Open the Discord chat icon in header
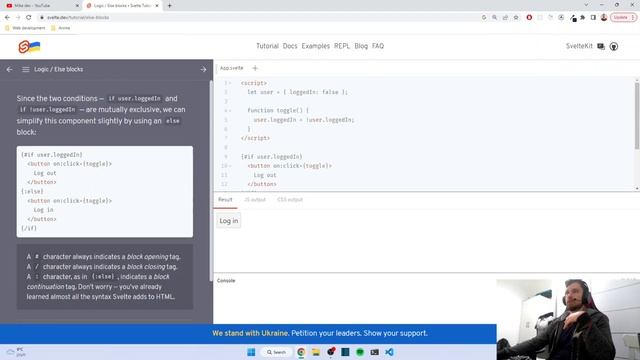640x360 pixels. coord(601,47)
